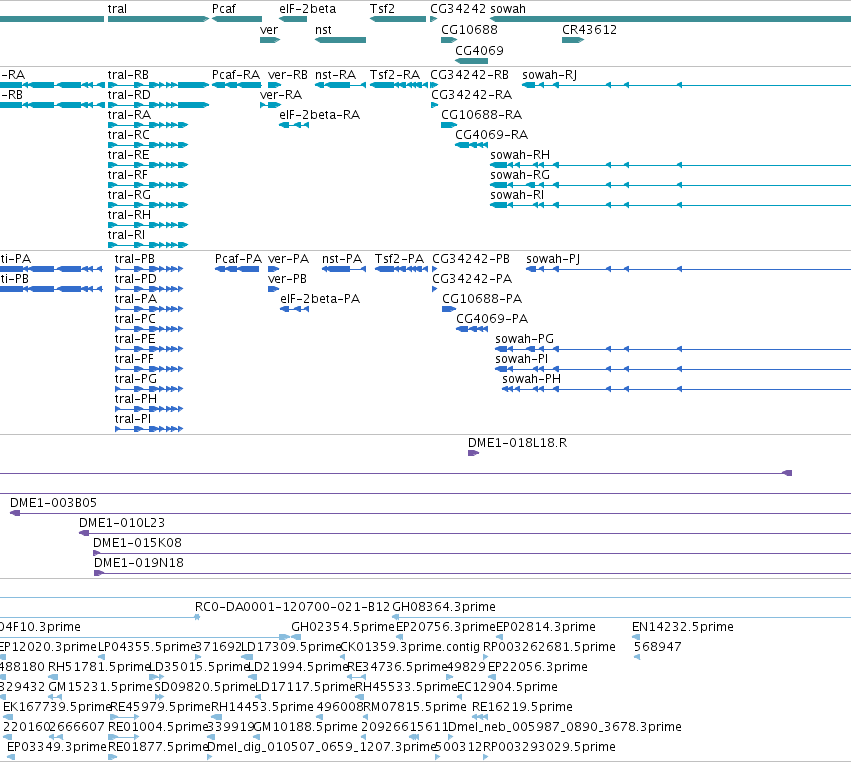The width and height of the screenshot is (851, 762).
Task: Select the RP003262681.5prime EST
Action: 486,657
